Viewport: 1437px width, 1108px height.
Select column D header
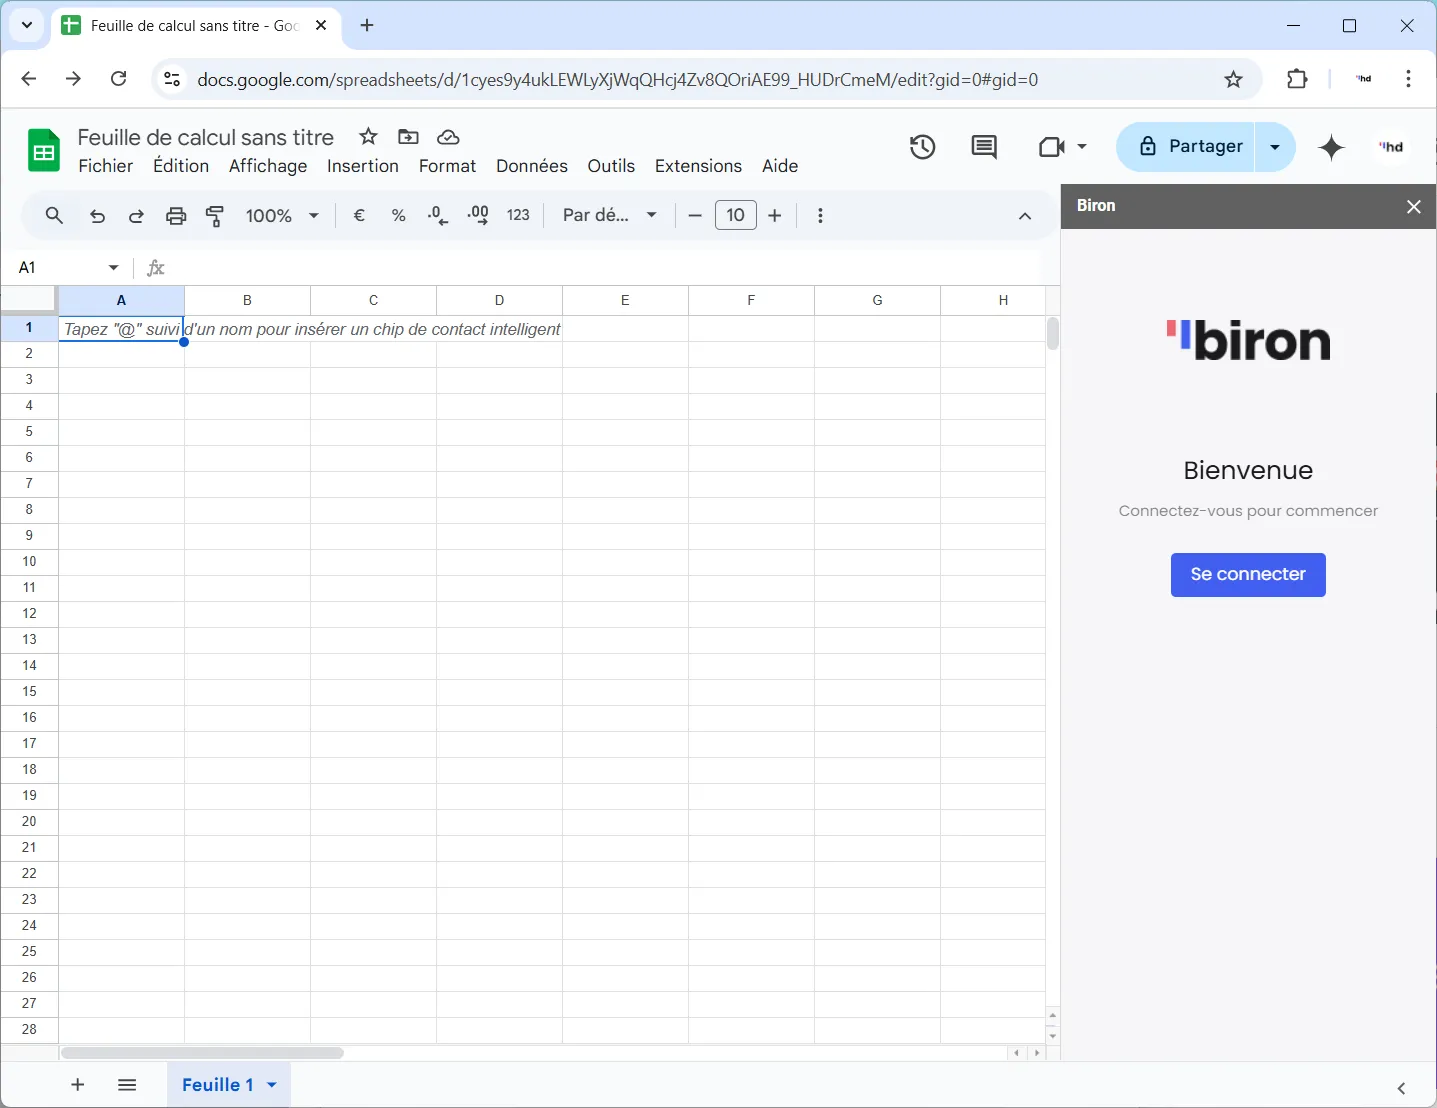pos(499,300)
